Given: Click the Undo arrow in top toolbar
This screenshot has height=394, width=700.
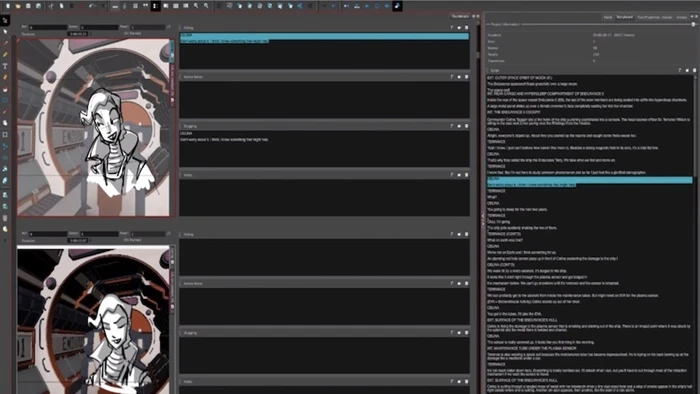Looking at the screenshot, I should point(92,6).
